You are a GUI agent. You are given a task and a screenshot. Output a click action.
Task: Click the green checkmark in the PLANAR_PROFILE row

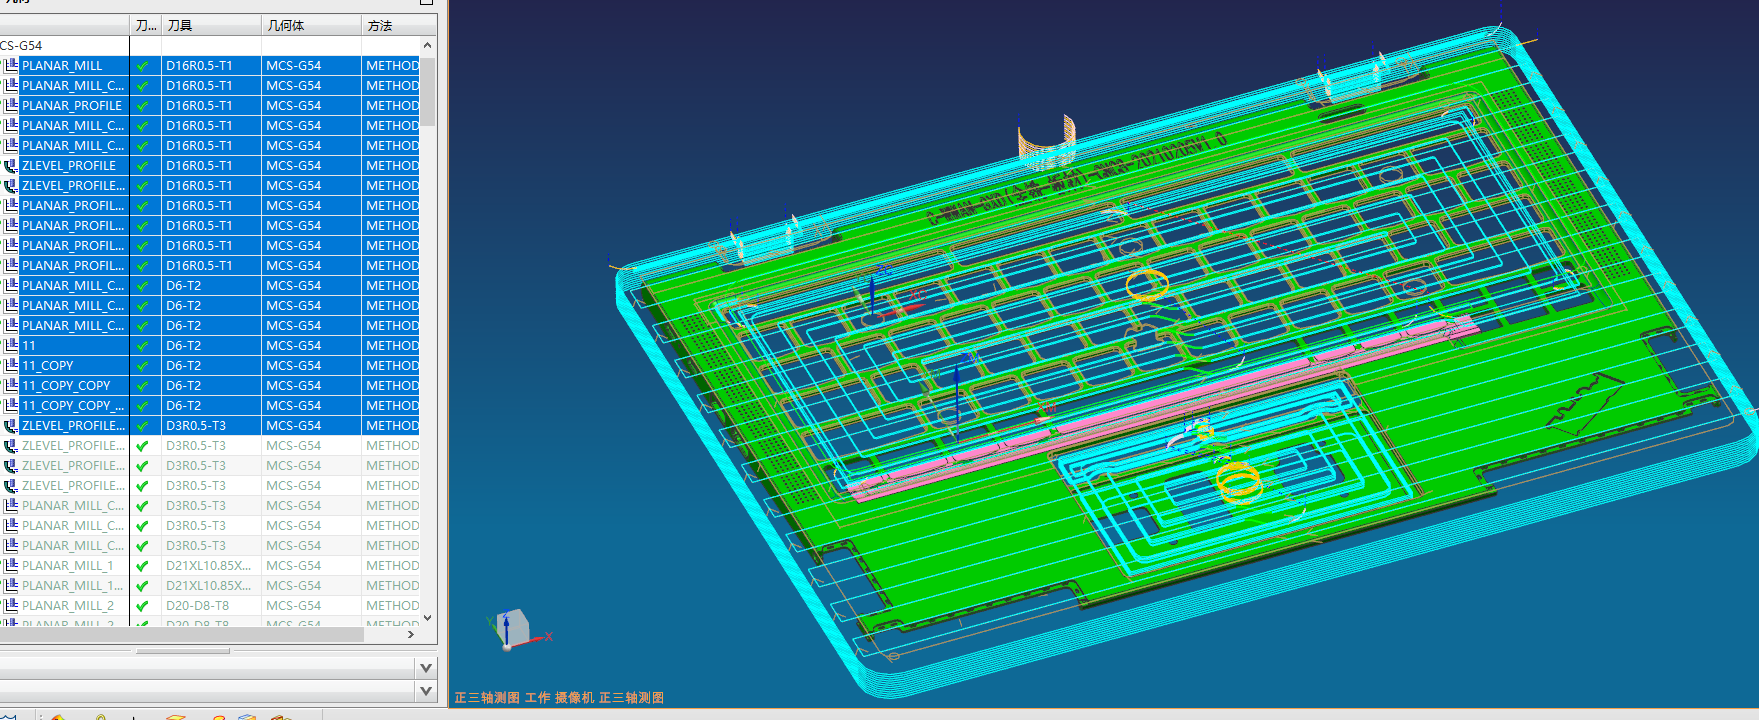143,106
